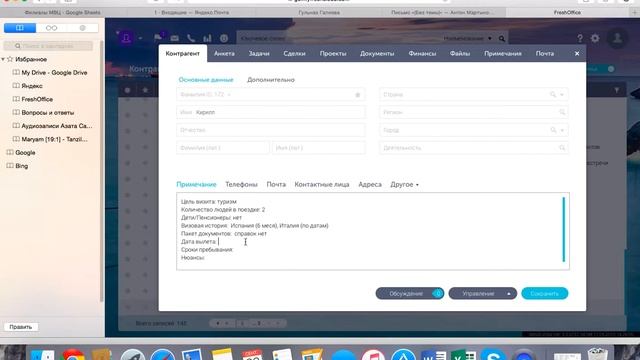Switch to the Проекты tab
The width and height of the screenshot is (640, 360).
[333, 53]
